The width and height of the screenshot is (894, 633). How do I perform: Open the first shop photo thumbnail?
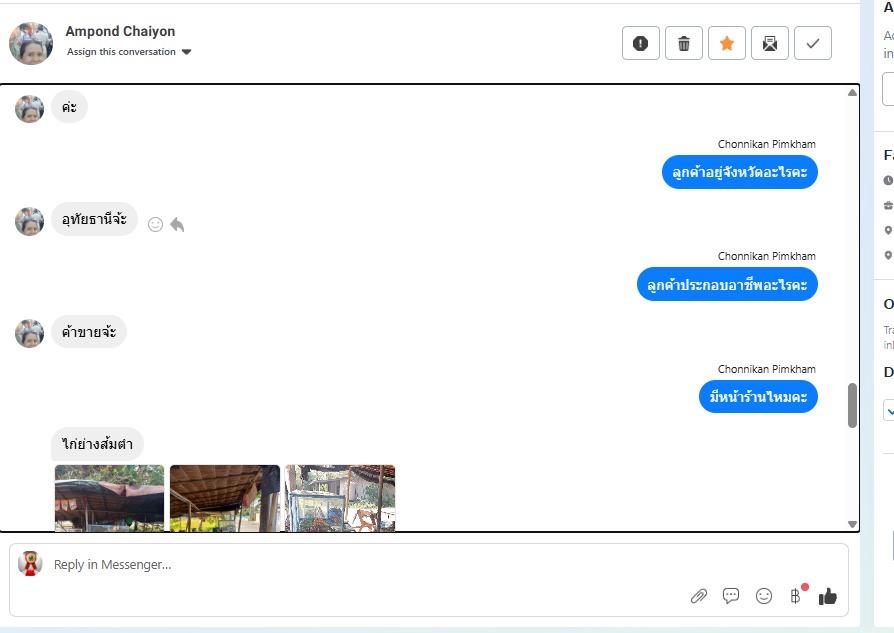[109, 497]
